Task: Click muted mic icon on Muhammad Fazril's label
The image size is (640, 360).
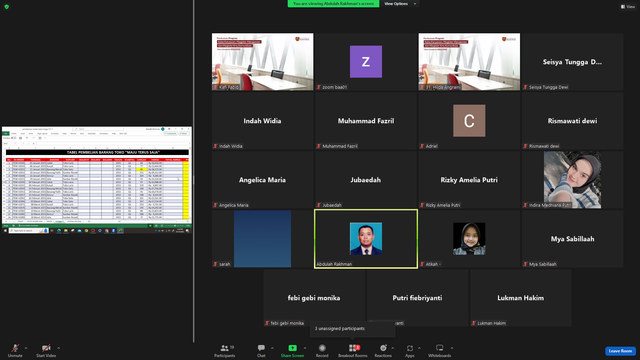Action: pyautogui.click(x=319, y=146)
